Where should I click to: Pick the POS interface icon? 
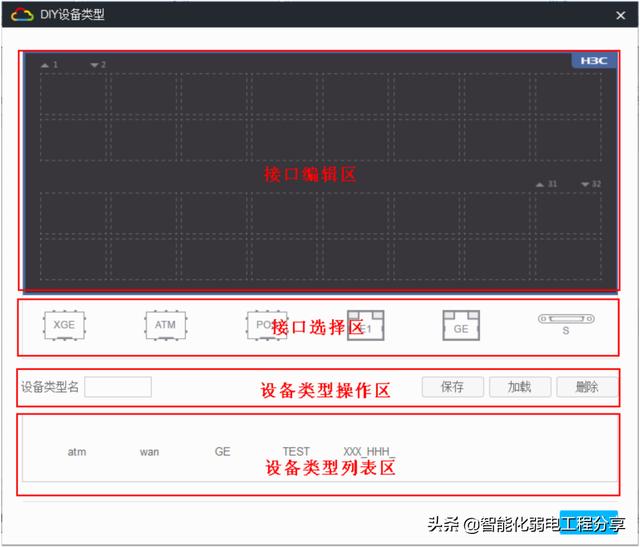pyautogui.click(x=262, y=325)
